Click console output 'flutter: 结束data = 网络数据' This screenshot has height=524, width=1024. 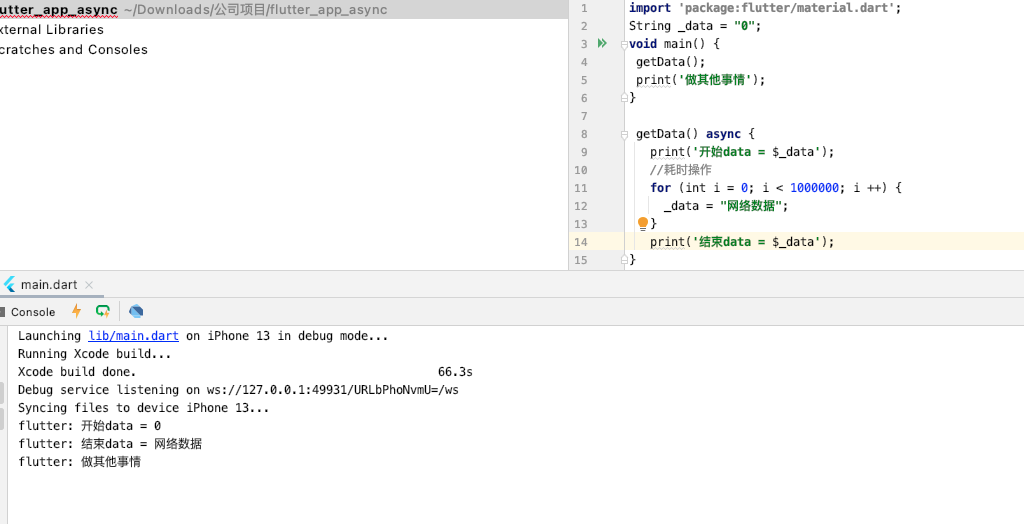[x=110, y=444]
